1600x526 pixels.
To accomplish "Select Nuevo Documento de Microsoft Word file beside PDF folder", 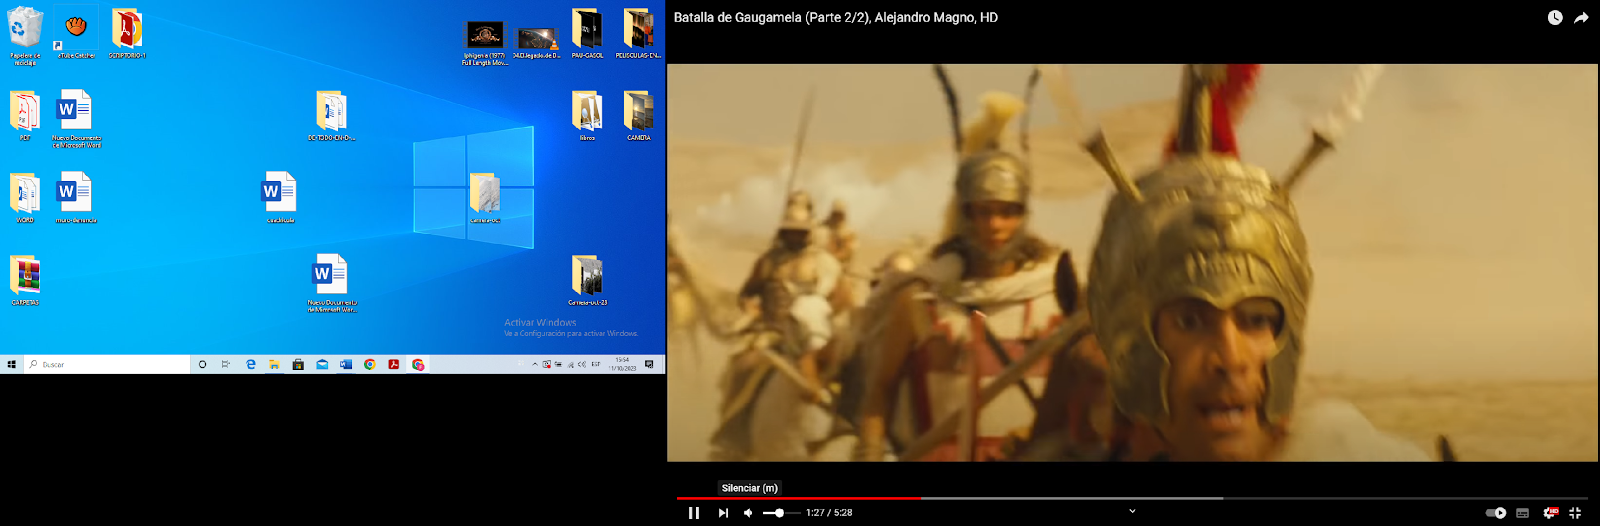I will (x=76, y=119).
